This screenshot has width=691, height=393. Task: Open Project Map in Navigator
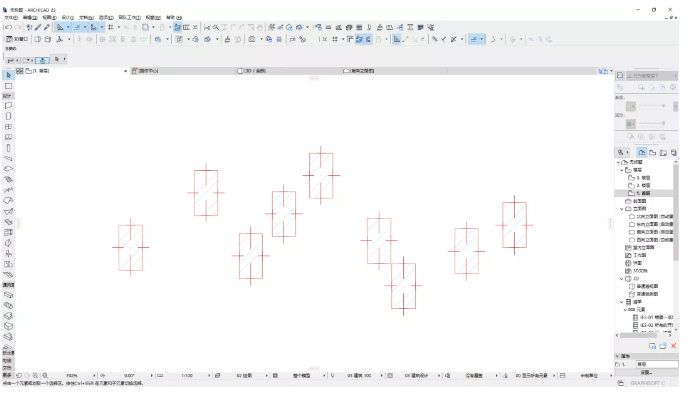coord(642,152)
